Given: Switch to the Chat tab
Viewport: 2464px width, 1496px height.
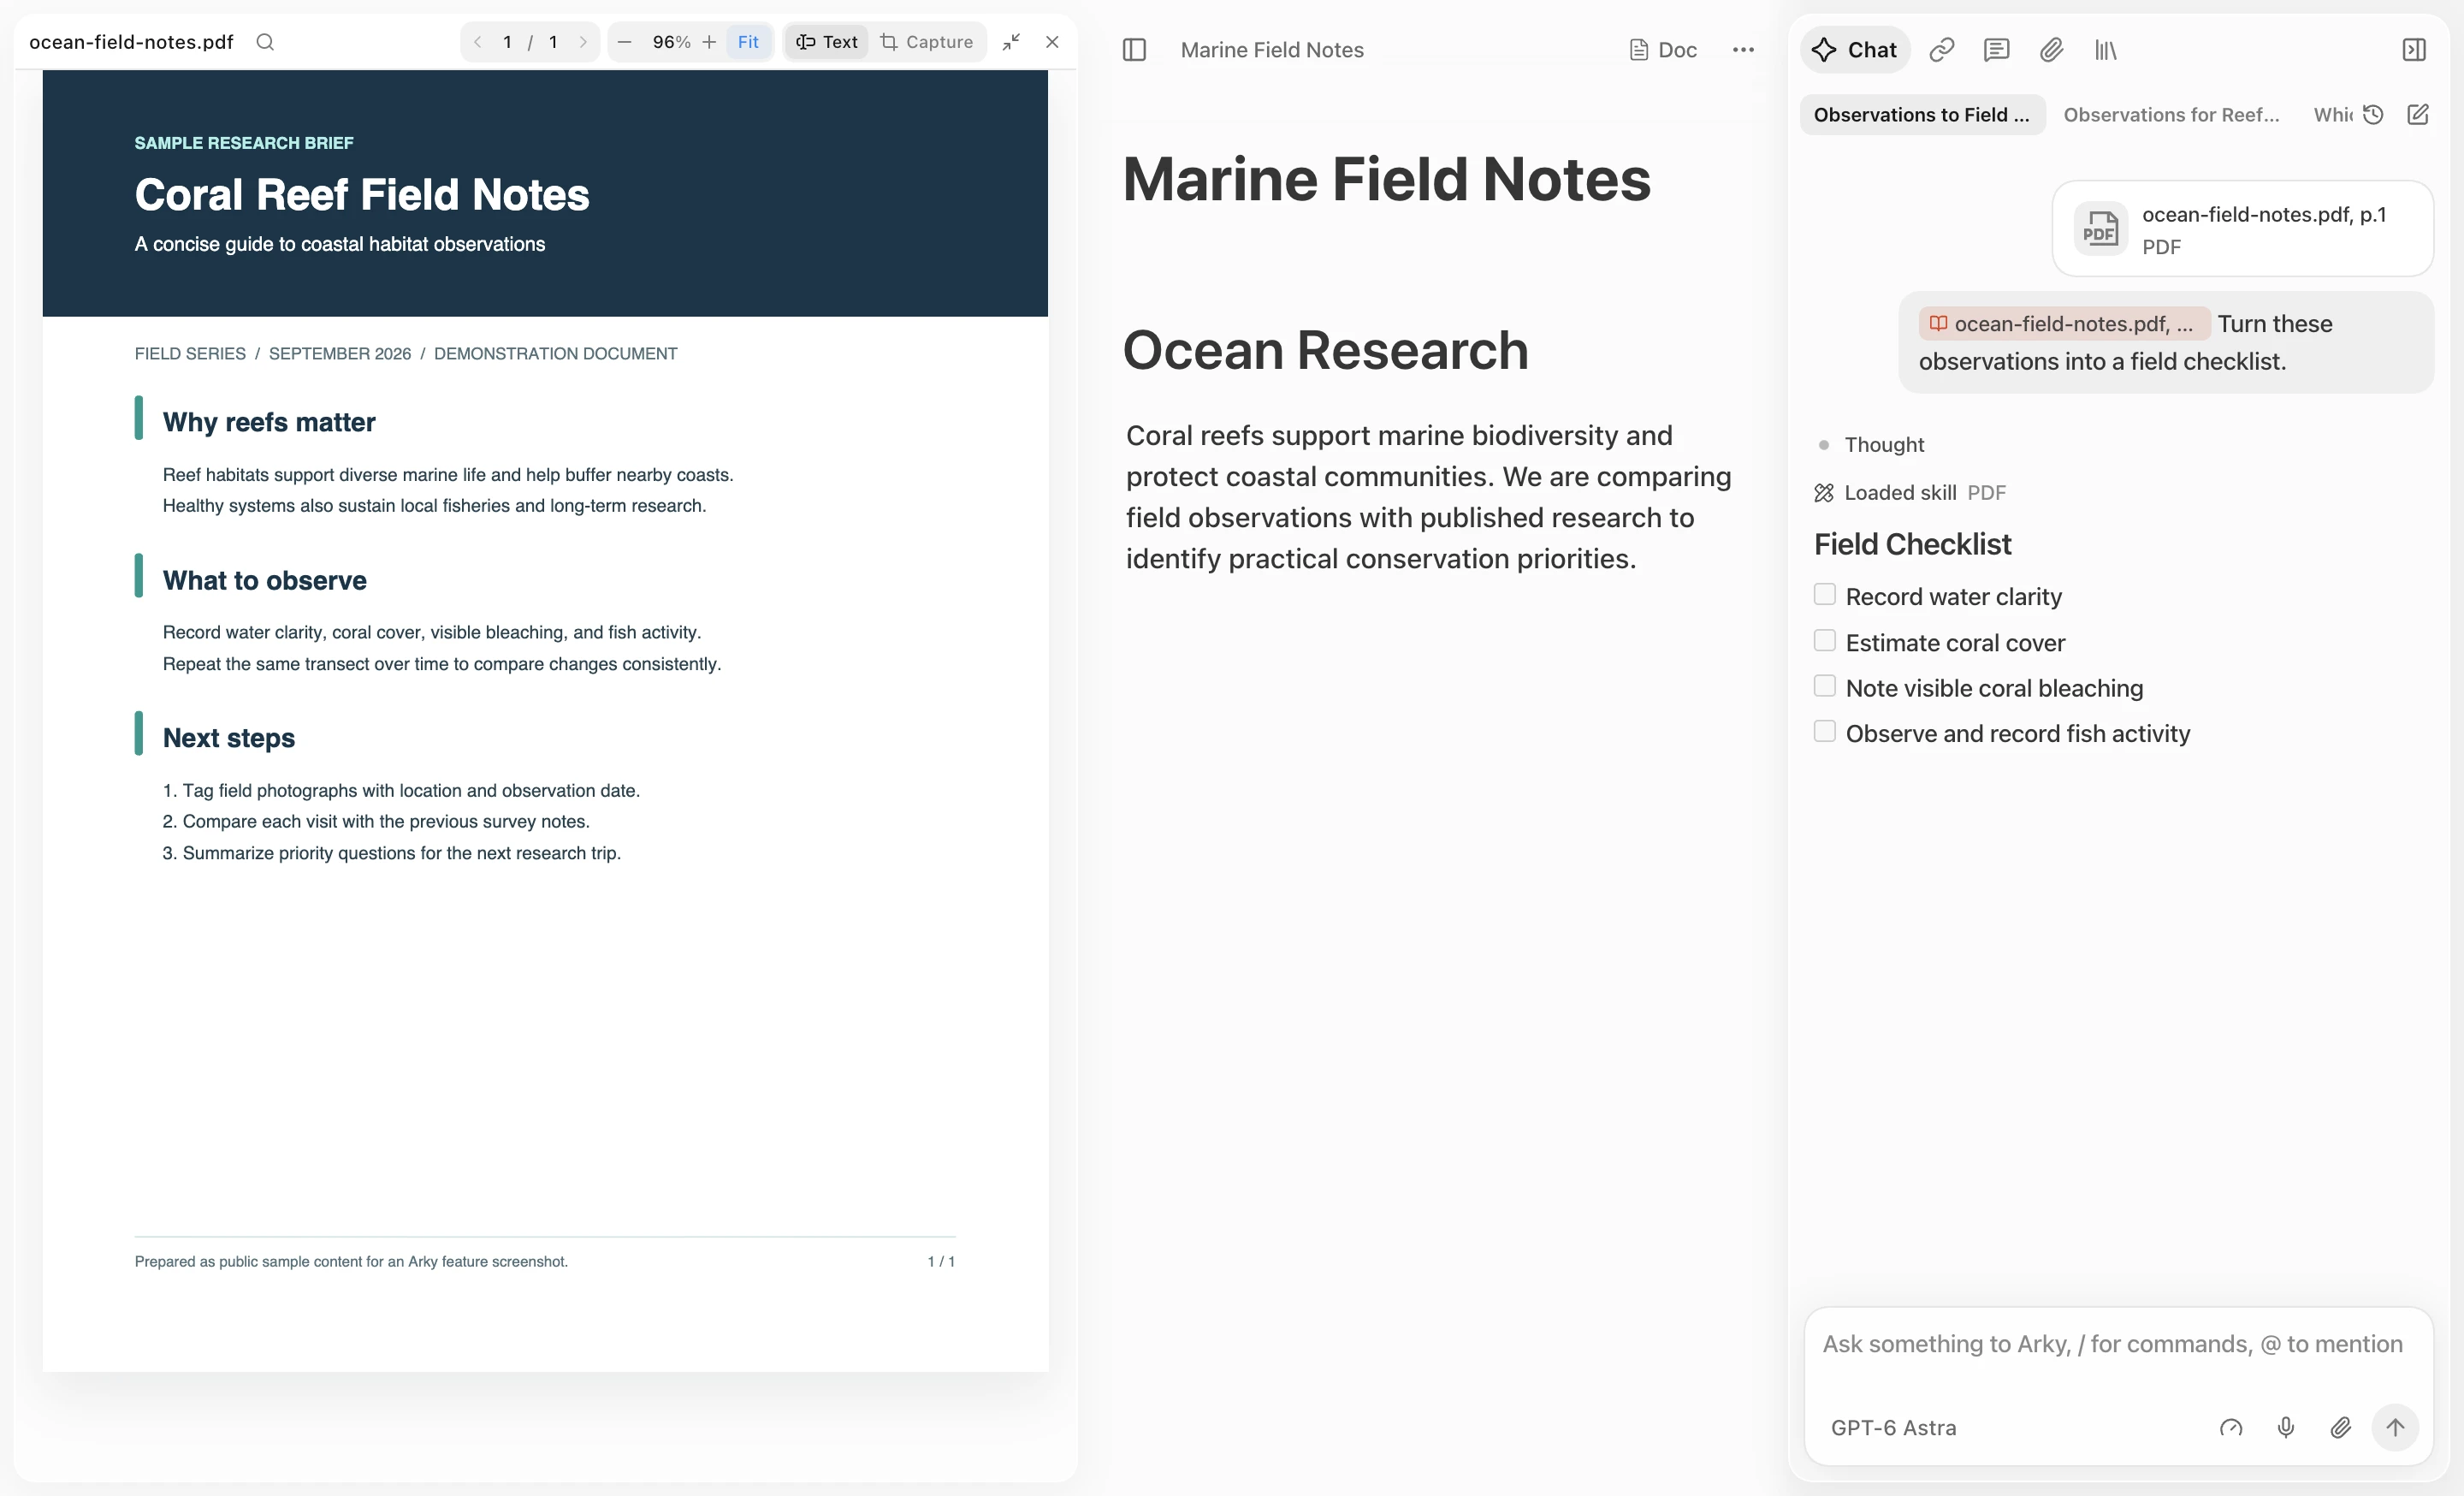Looking at the screenshot, I should pyautogui.click(x=1855, y=50).
